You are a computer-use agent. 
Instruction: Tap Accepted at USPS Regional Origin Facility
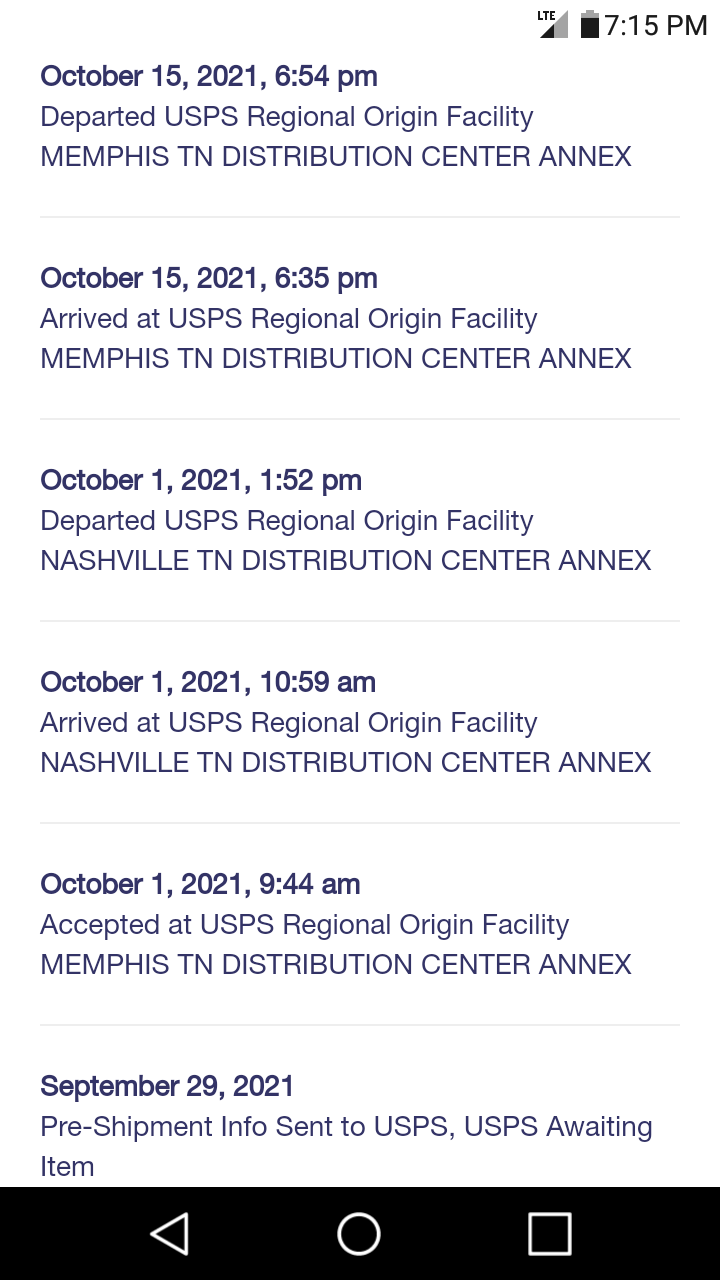(x=305, y=925)
